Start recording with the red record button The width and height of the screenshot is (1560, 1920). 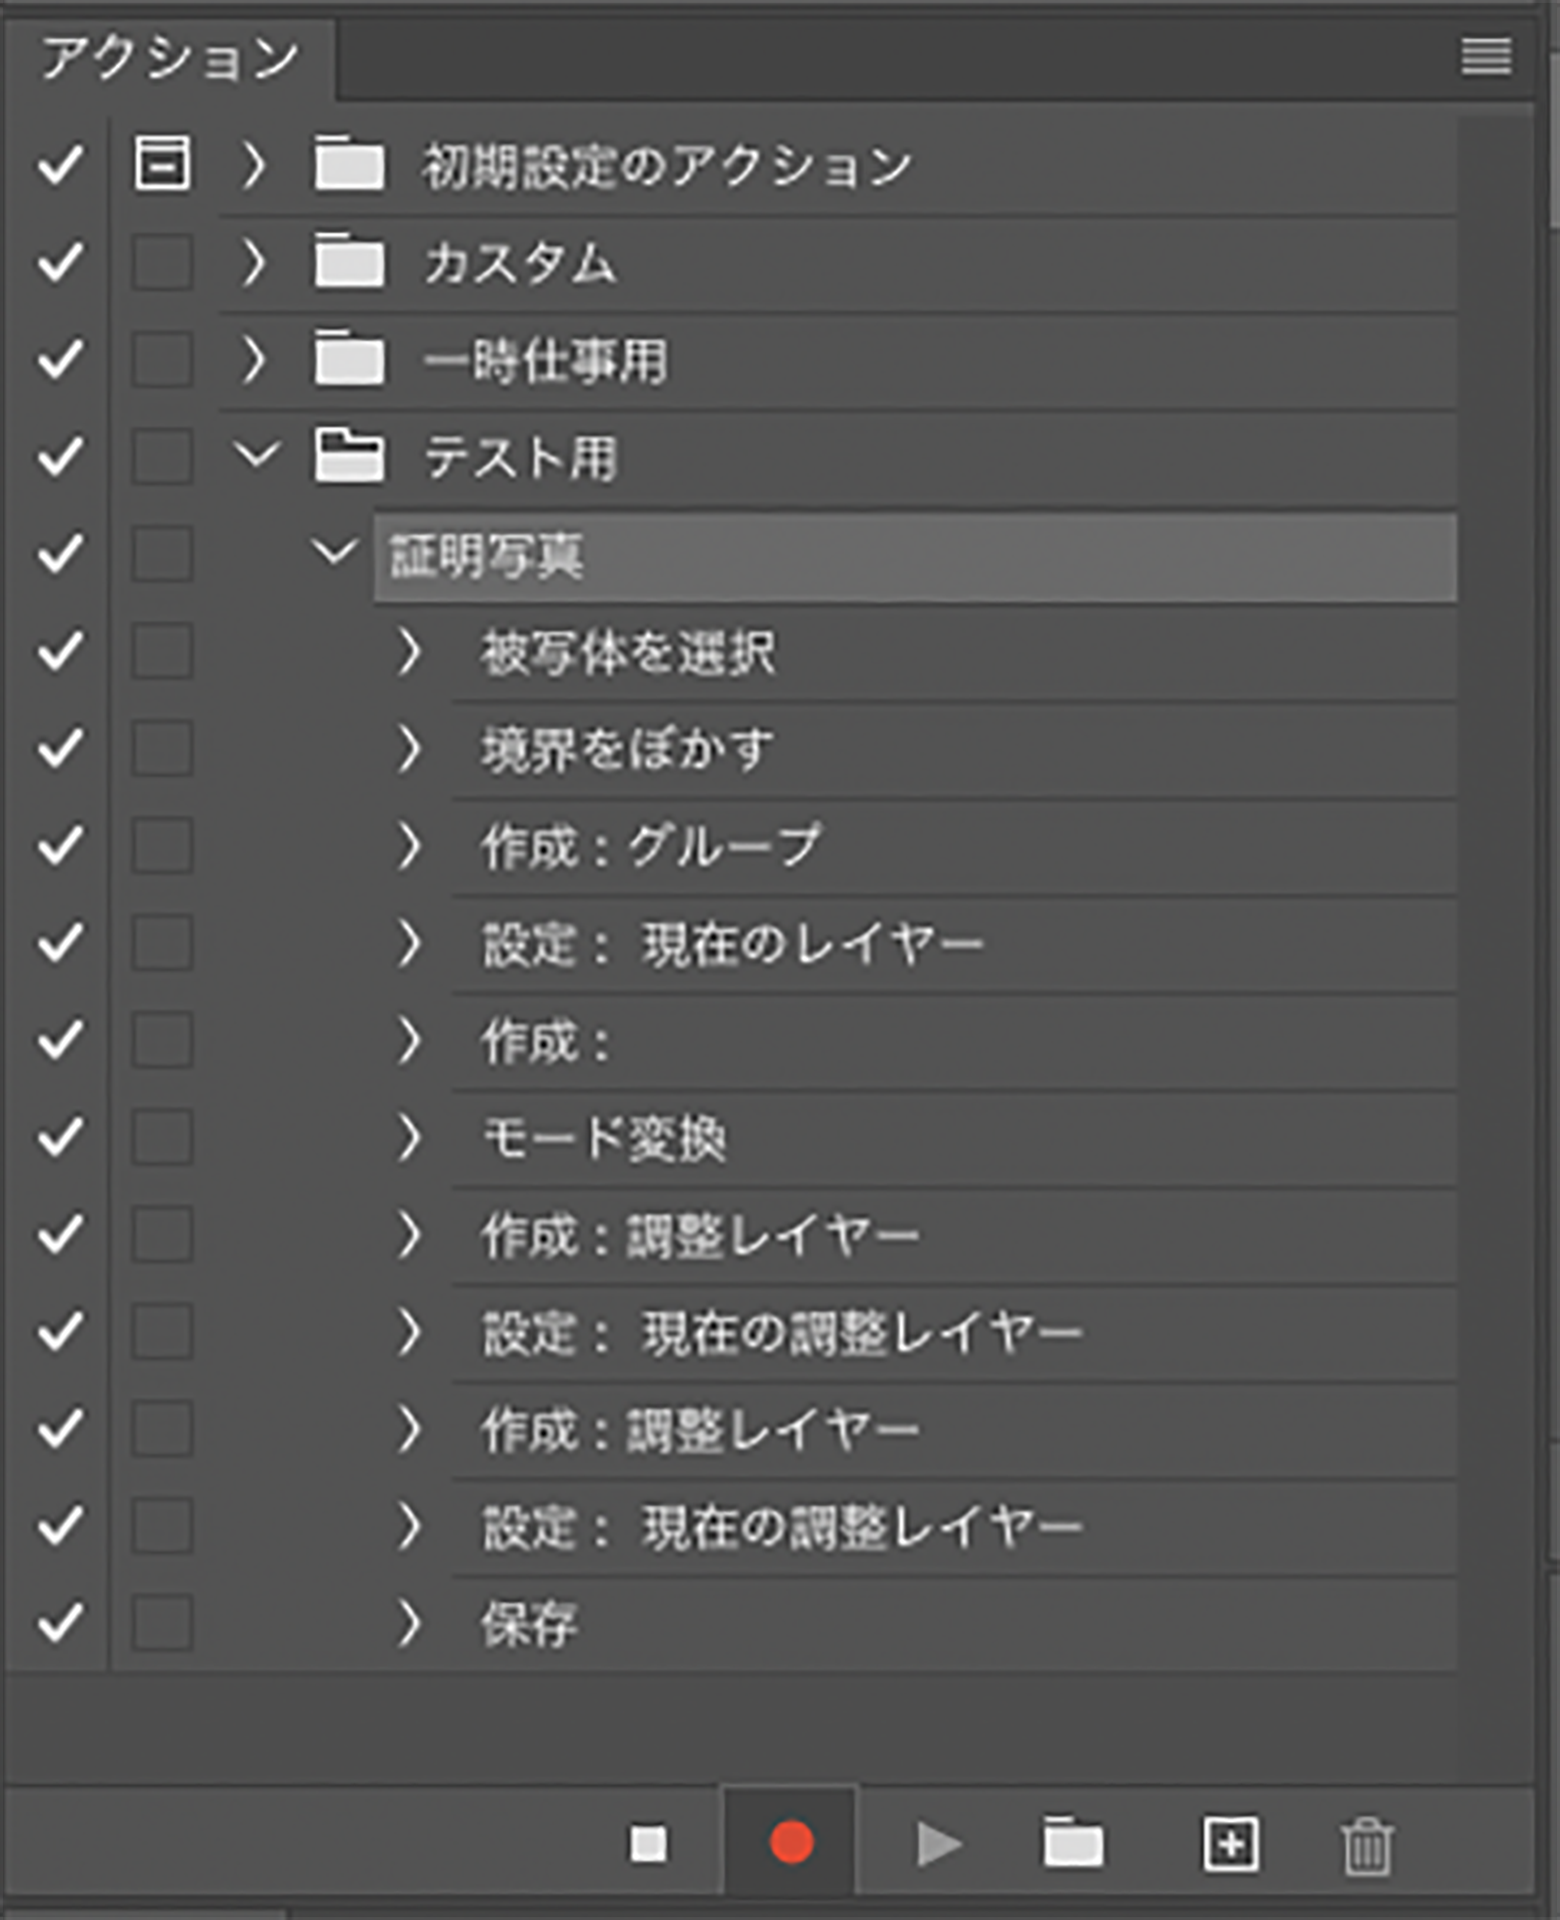pyautogui.click(x=791, y=1843)
